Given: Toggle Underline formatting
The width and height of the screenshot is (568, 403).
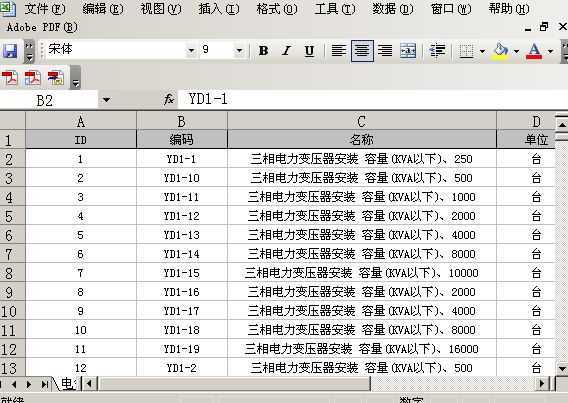Looking at the screenshot, I should [309, 51].
